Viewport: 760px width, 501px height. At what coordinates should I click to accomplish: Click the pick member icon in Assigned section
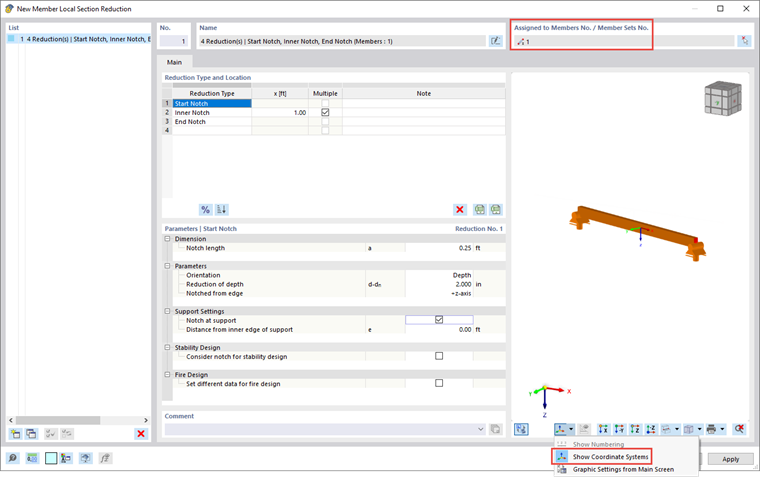click(744, 41)
